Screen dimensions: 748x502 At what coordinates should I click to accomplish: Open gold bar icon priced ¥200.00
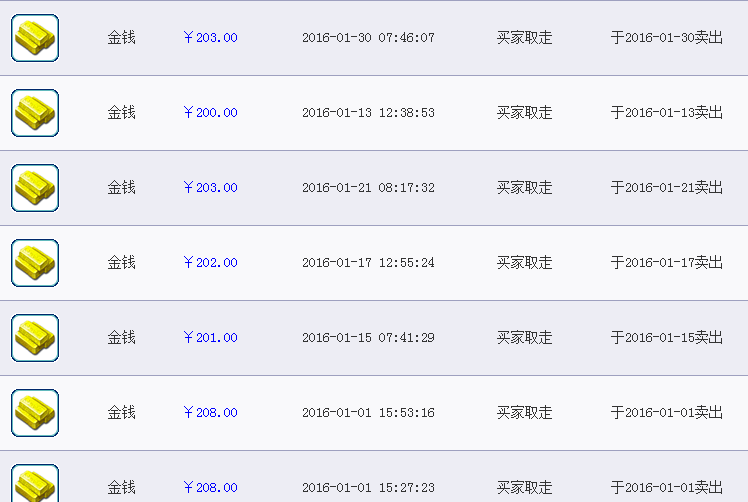(x=35, y=113)
